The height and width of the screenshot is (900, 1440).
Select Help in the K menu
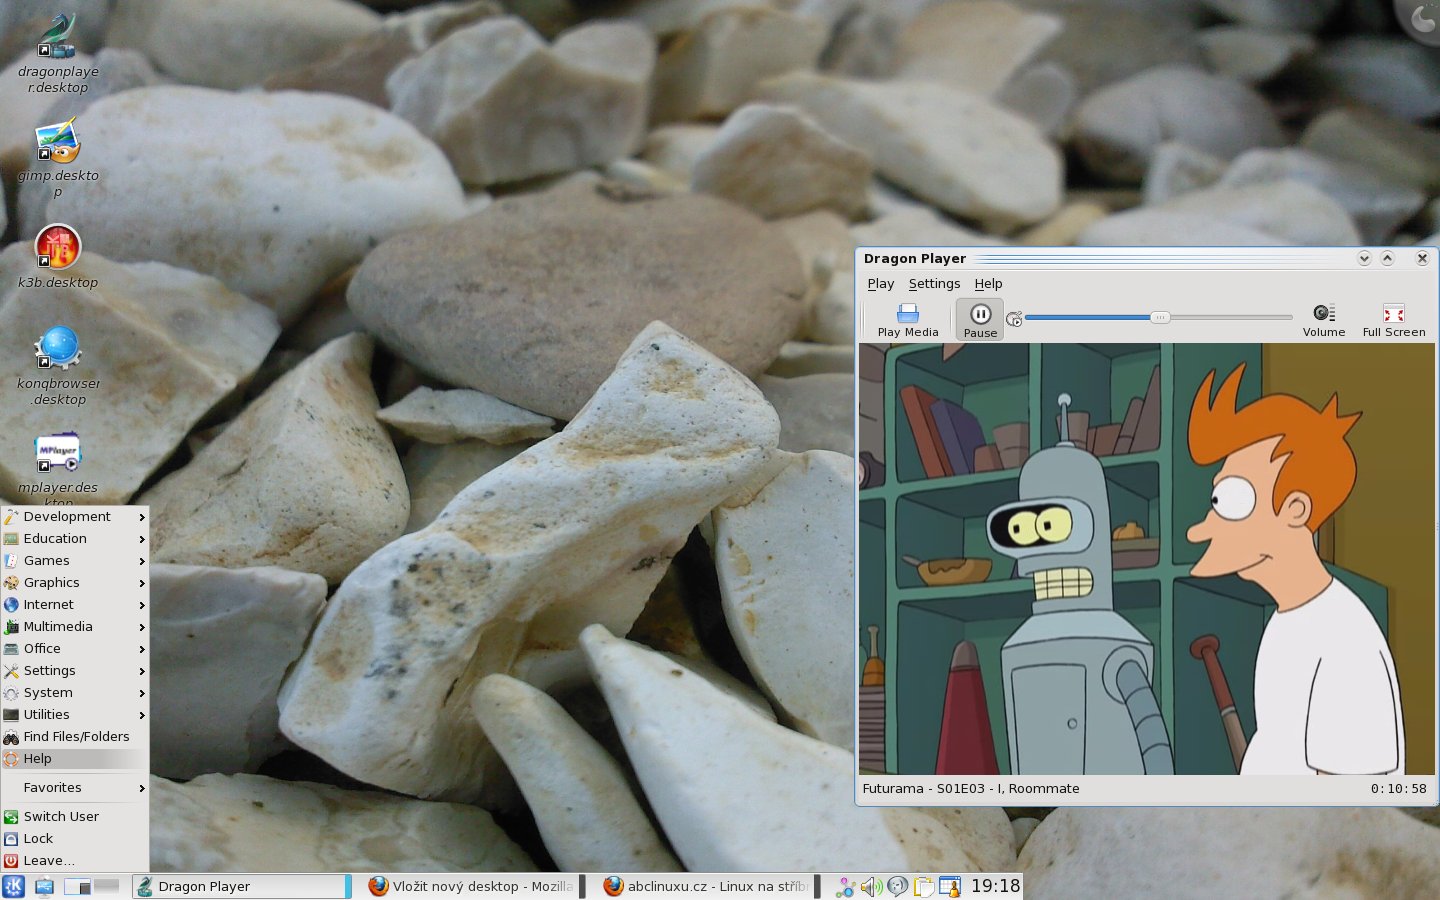75,759
